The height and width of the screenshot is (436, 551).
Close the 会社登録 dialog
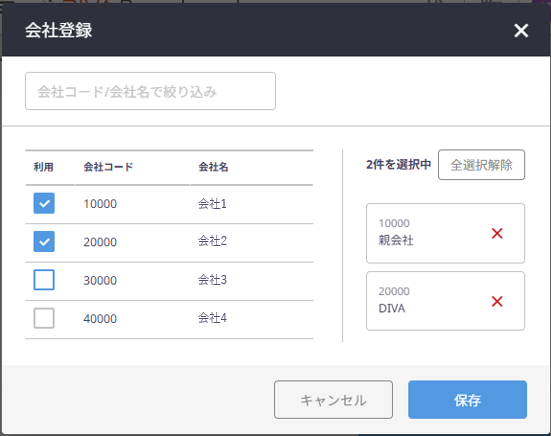(521, 31)
